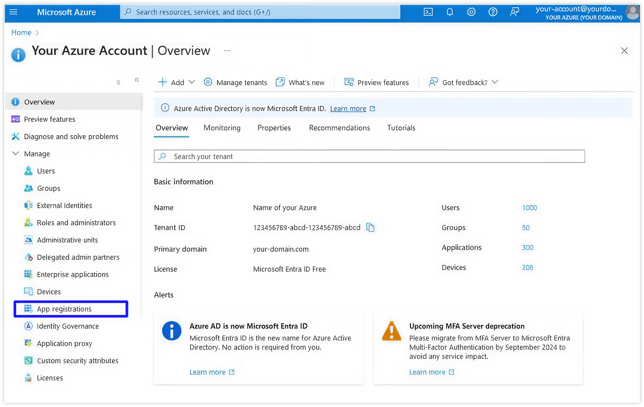The image size is (644, 407).
Task: Click the Users icon in sidebar
Action: [x=28, y=171]
